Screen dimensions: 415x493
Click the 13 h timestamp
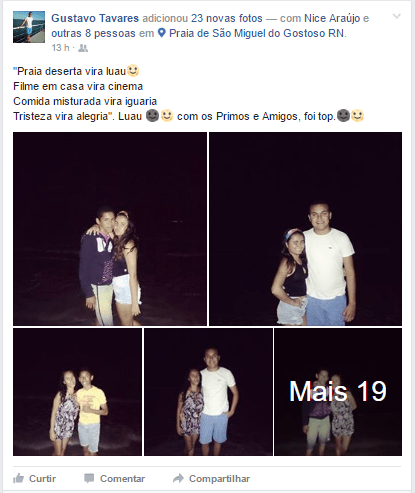click(x=60, y=48)
